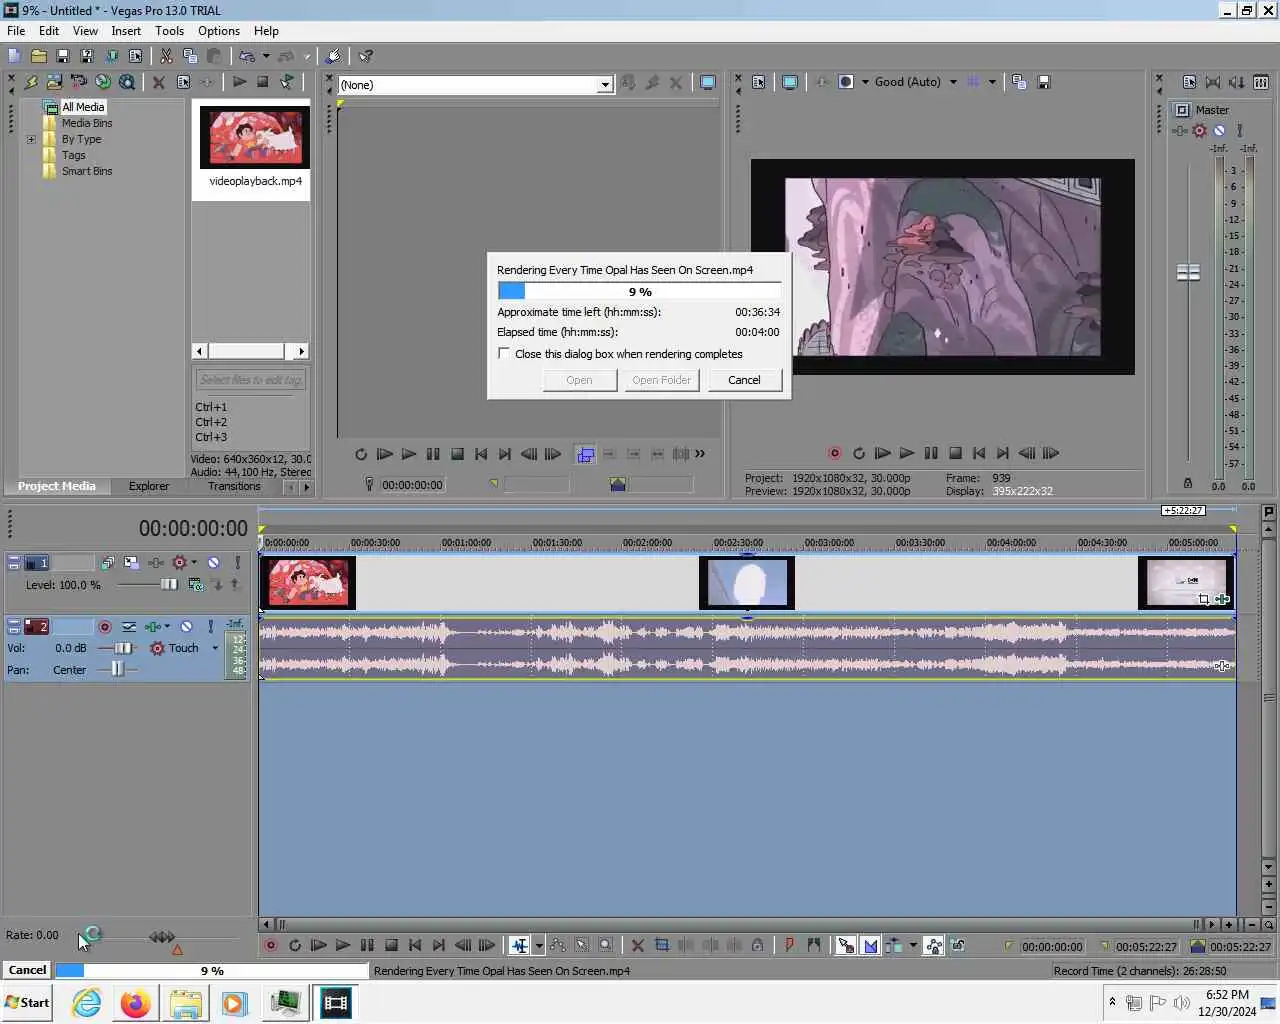1280x1024 pixels.
Task: Click the Insert Marker icon in timeline toolbar
Action: [789, 945]
